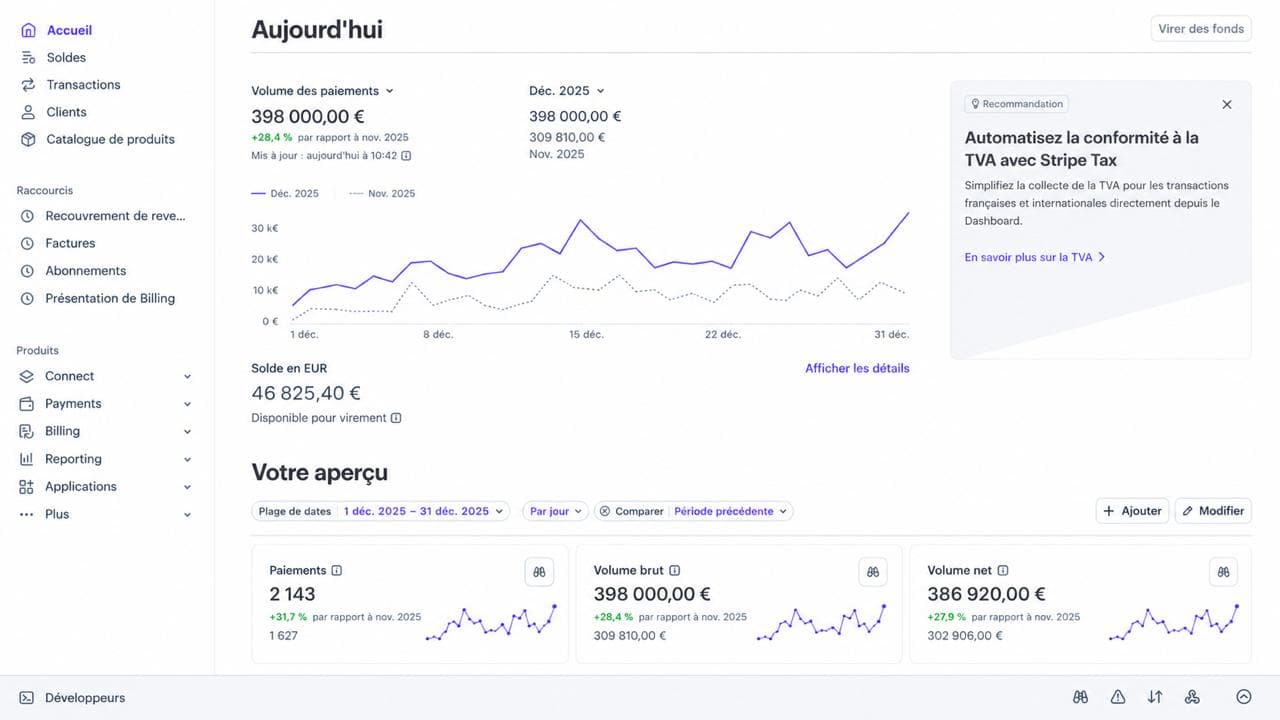Open the Par jour granularity dropdown
This screenshot has width=1280, height=720.
pos(554,511)
